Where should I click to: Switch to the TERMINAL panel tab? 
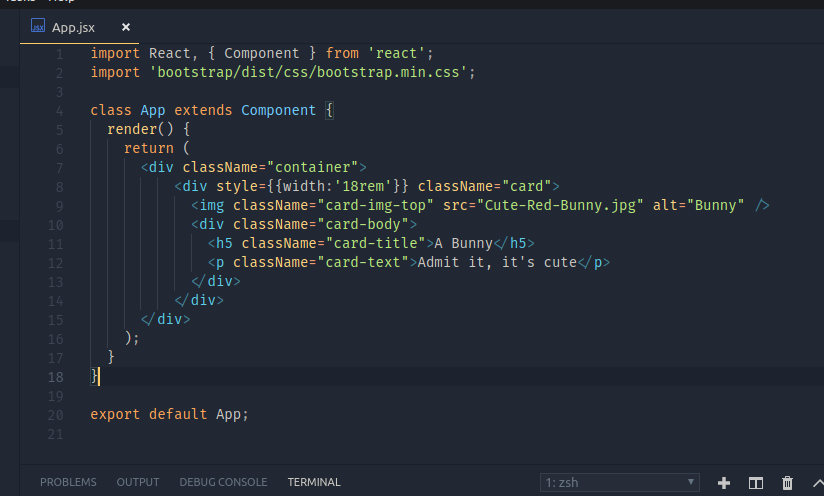[x=314, y=482]
